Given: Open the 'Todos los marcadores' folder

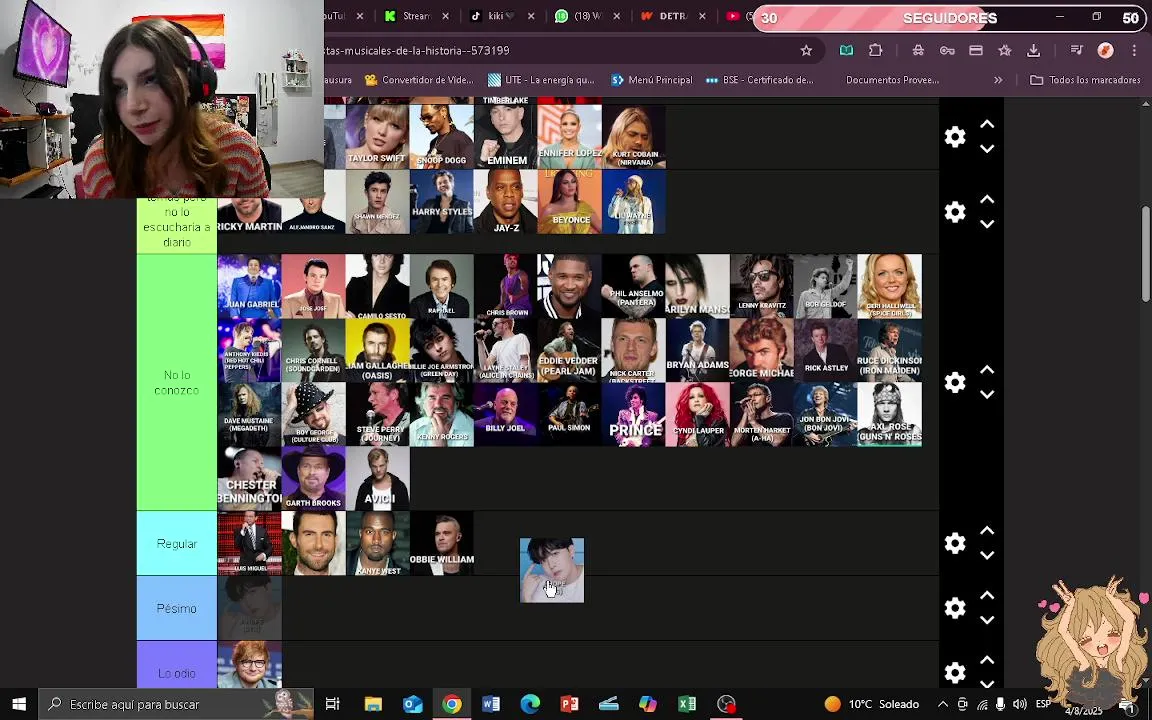Looking at the screenshot, I should tap(1085, 79).
